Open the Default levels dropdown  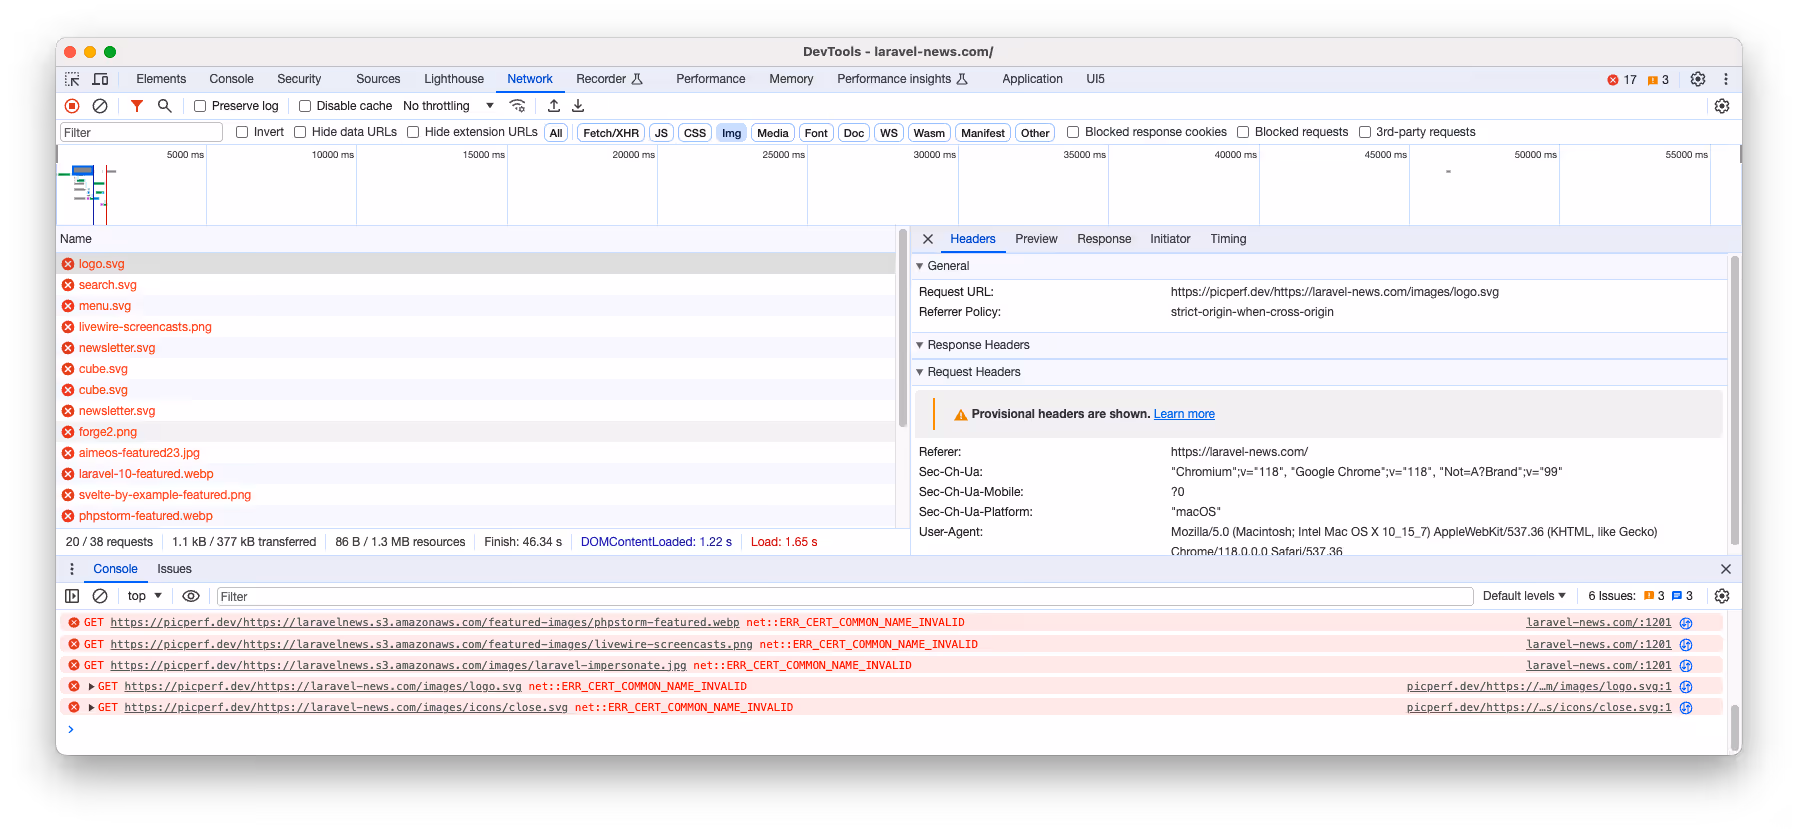1524,596
